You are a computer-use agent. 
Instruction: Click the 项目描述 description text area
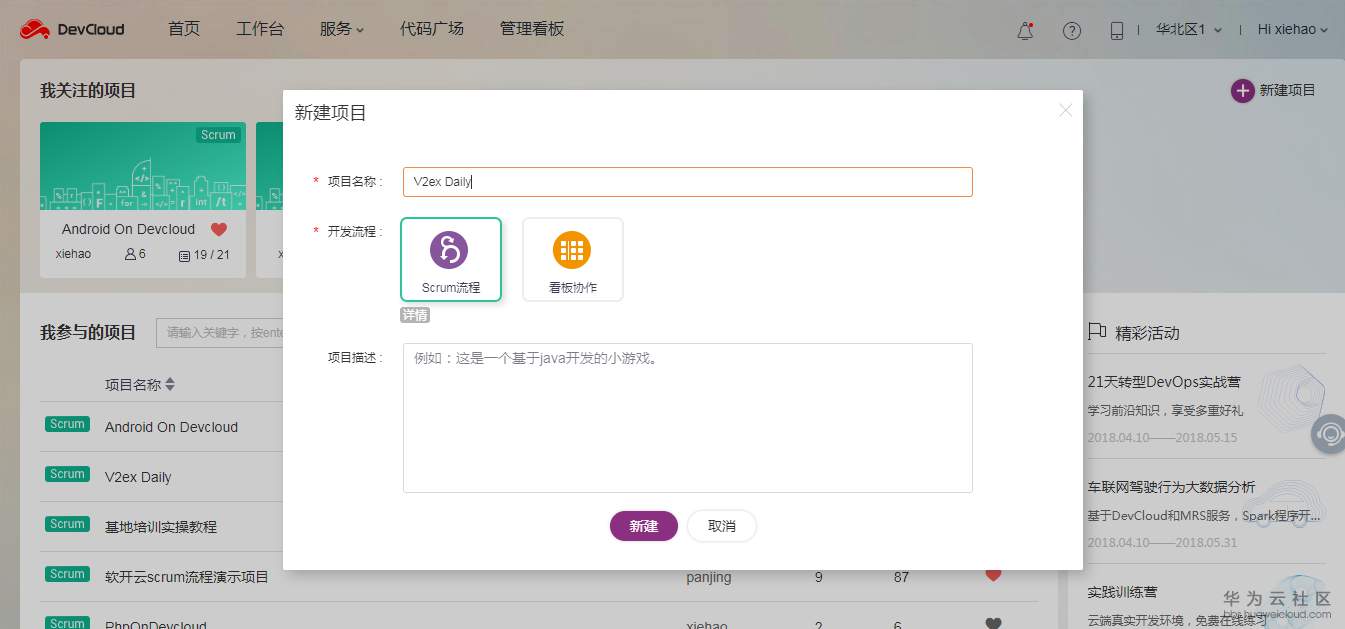coord(687,417)
